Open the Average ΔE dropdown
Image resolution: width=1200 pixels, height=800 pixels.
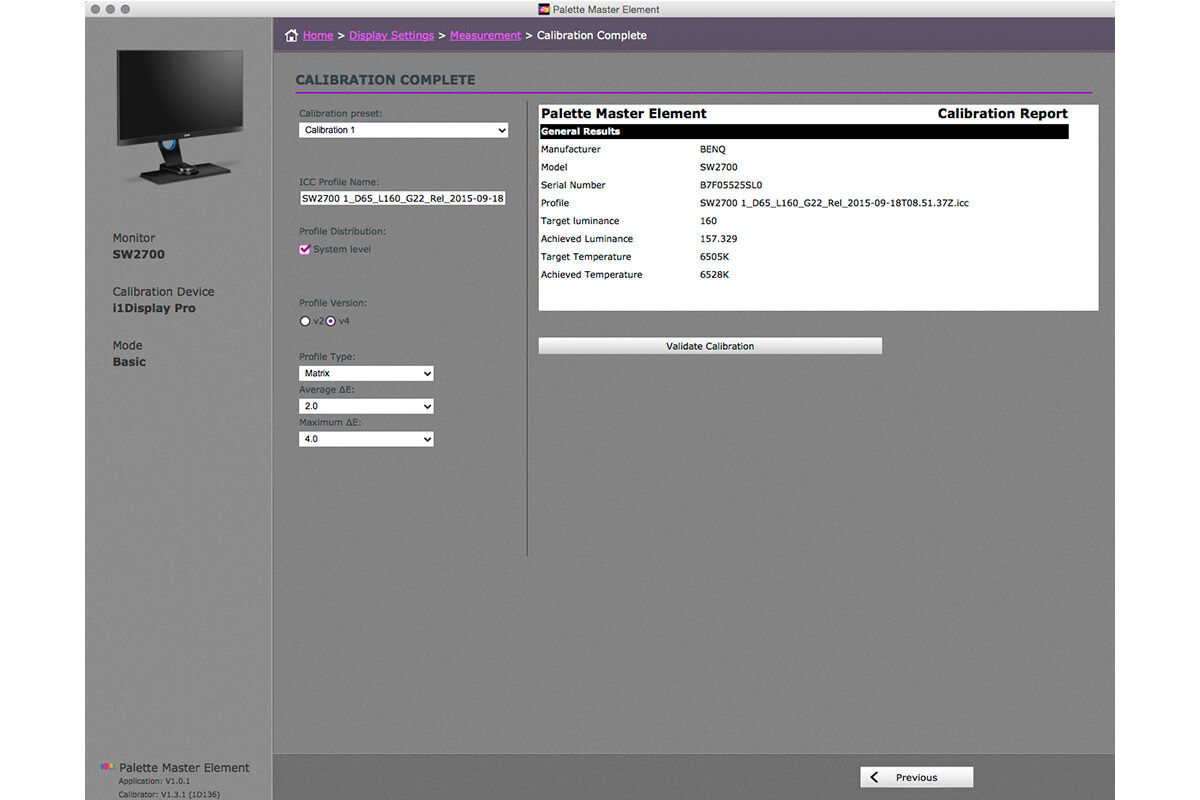click(366, 406)
